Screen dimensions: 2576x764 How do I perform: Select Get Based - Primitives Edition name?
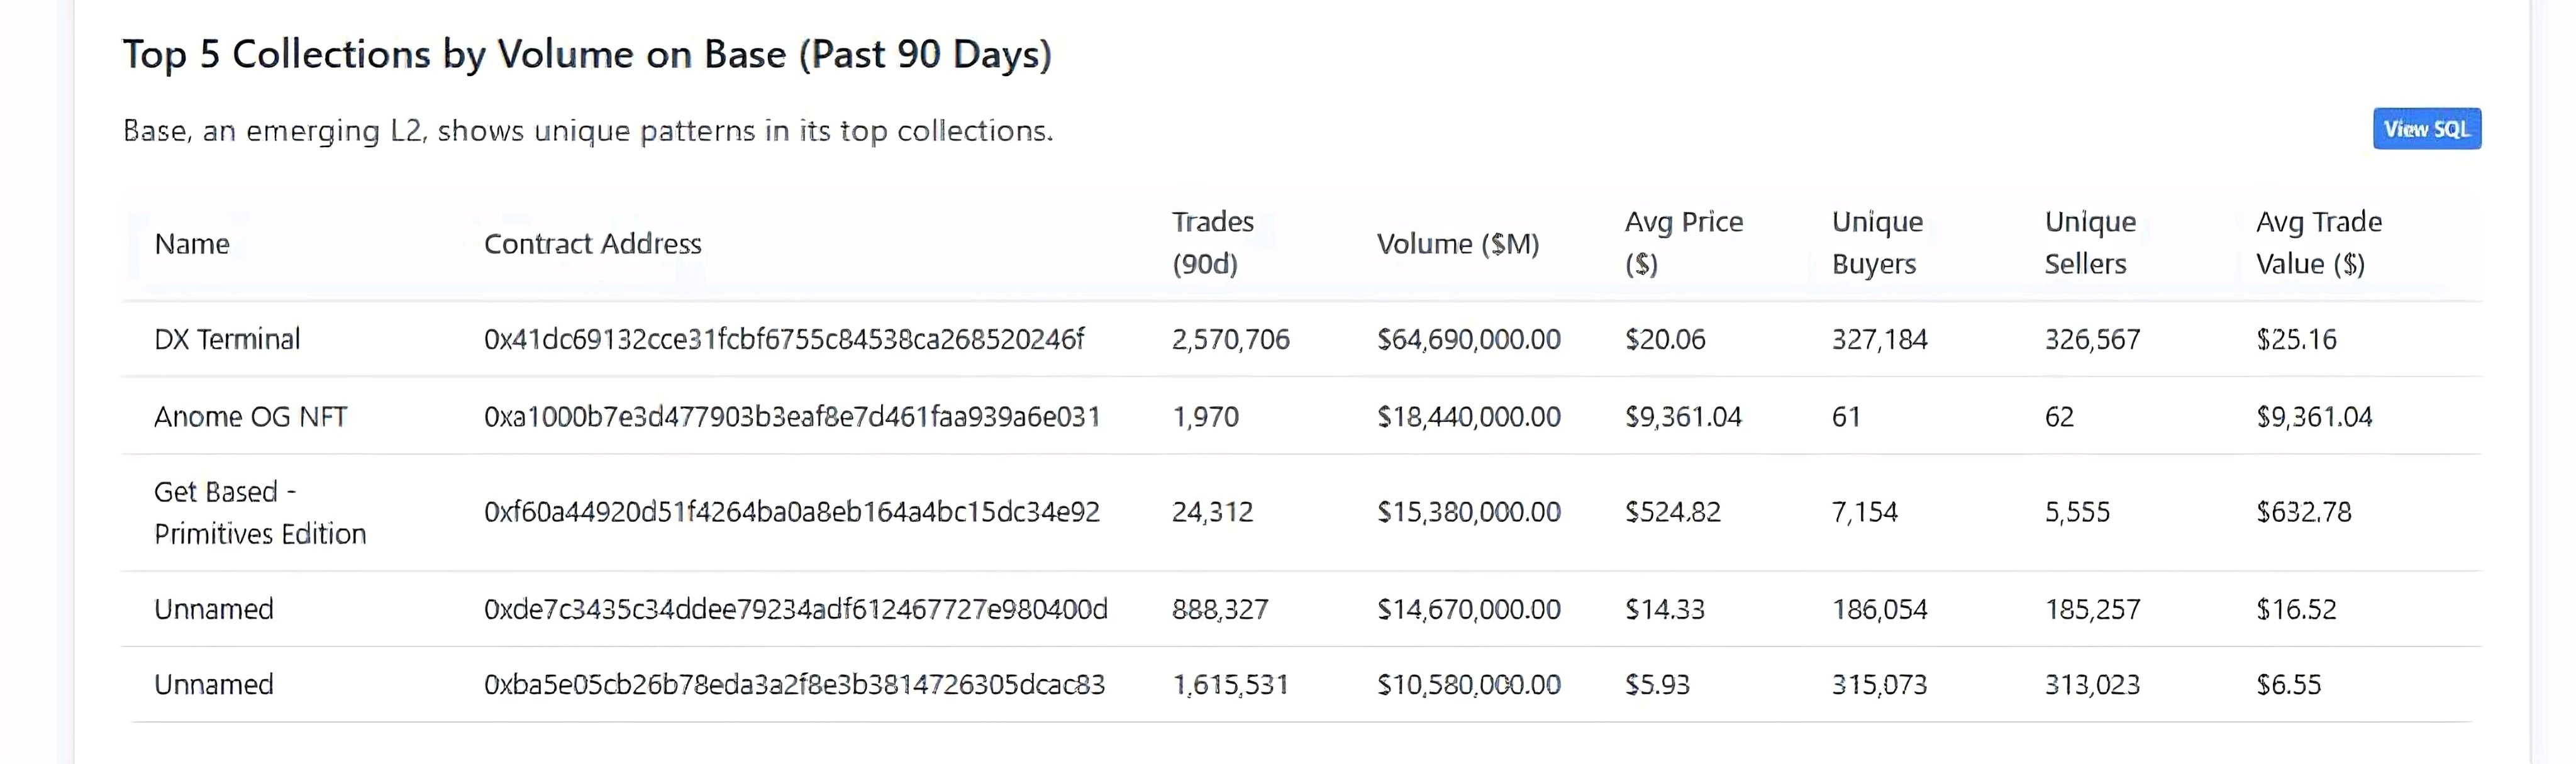tap(259, 513)
